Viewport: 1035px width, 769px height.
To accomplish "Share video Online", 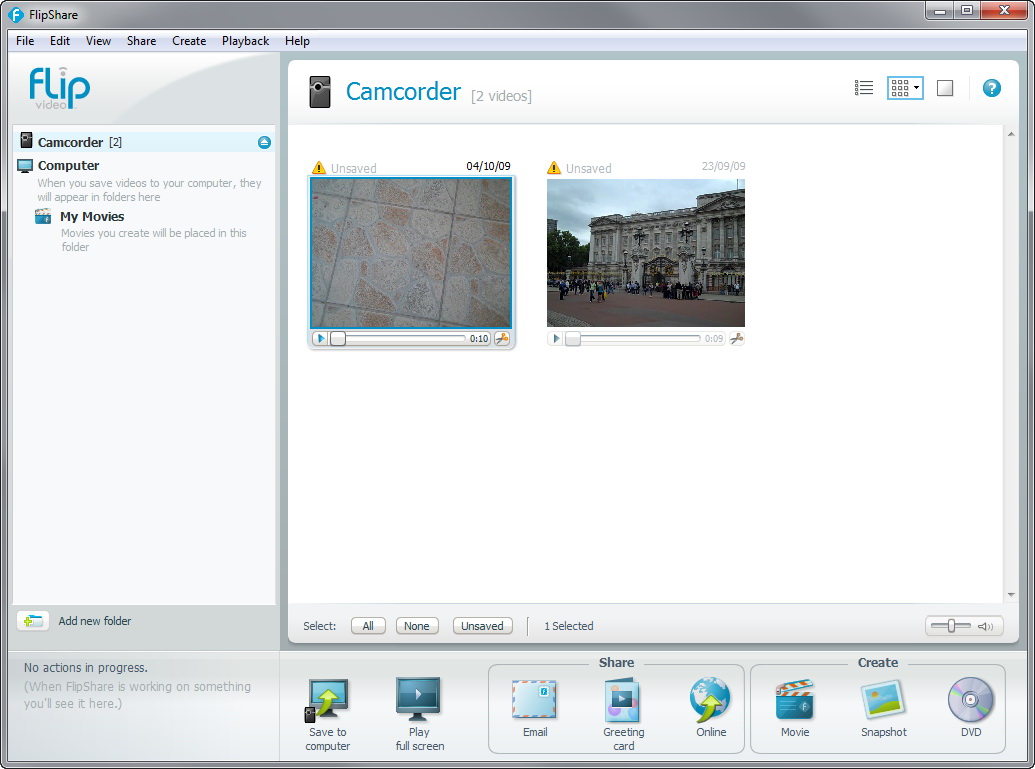I will pos(711,702).
